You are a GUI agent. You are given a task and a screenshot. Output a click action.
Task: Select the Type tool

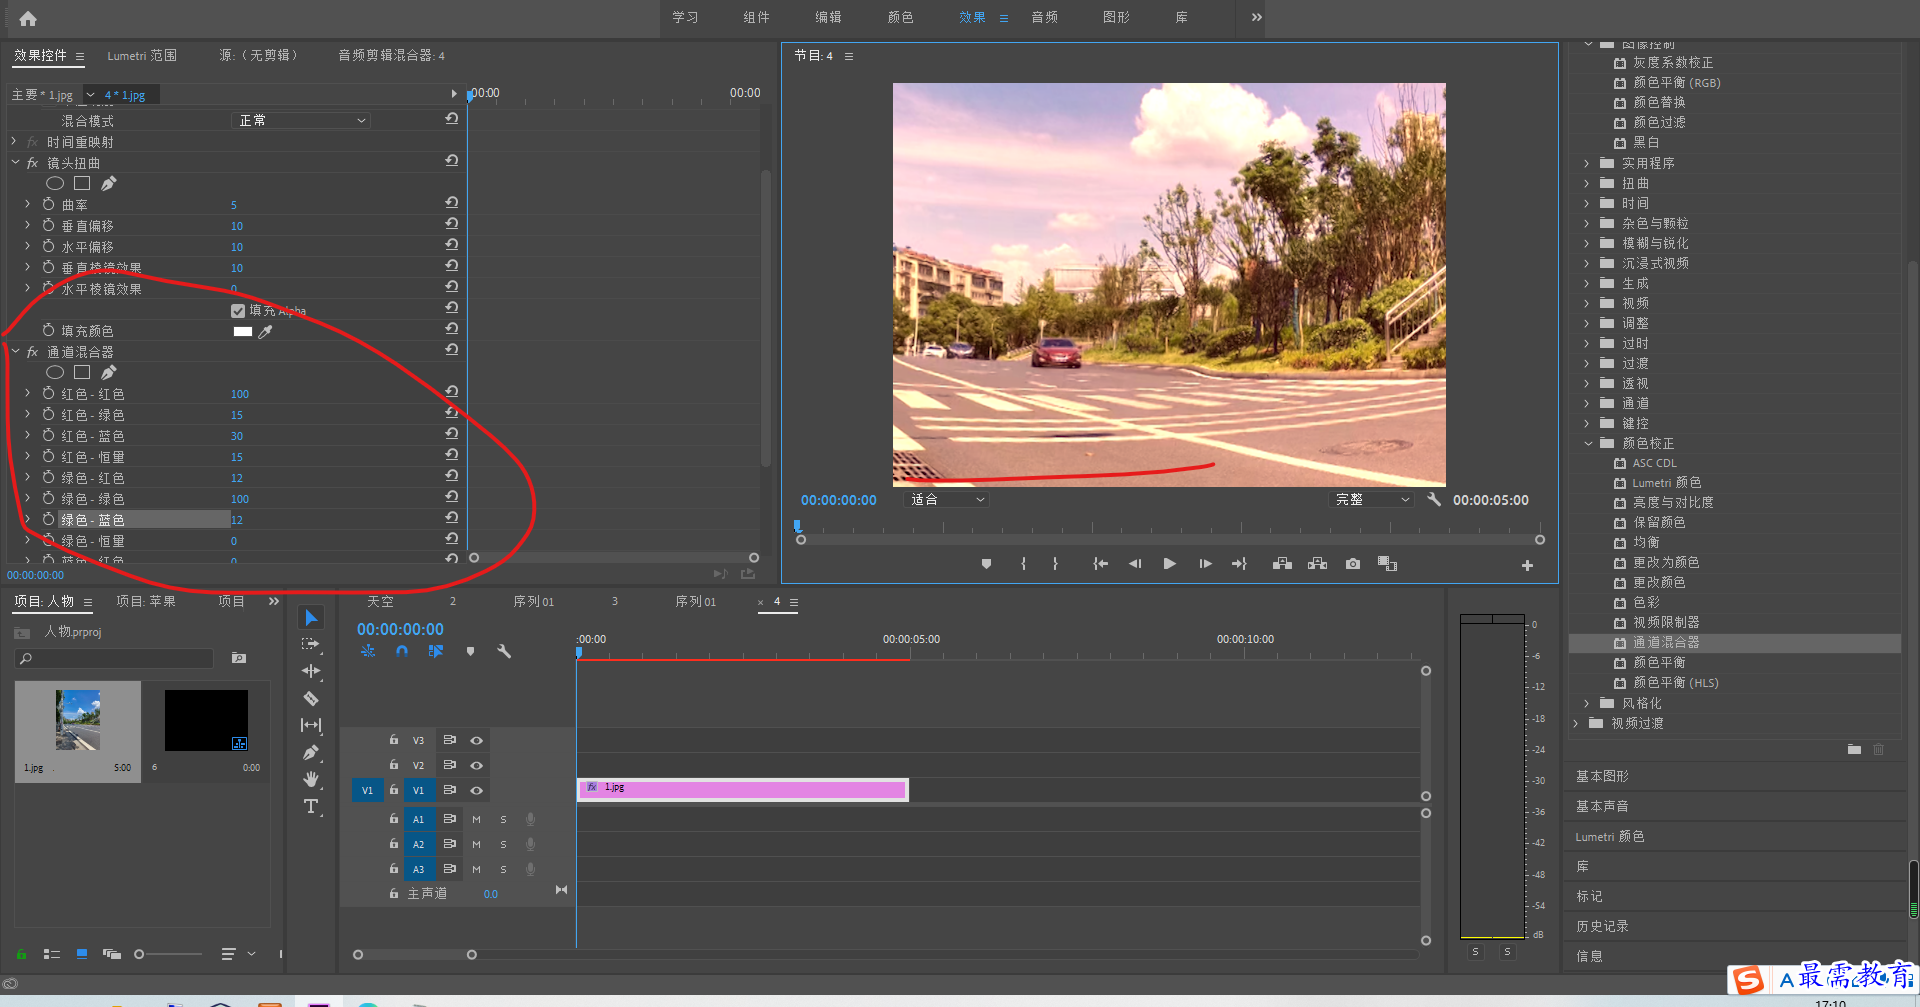311,806
